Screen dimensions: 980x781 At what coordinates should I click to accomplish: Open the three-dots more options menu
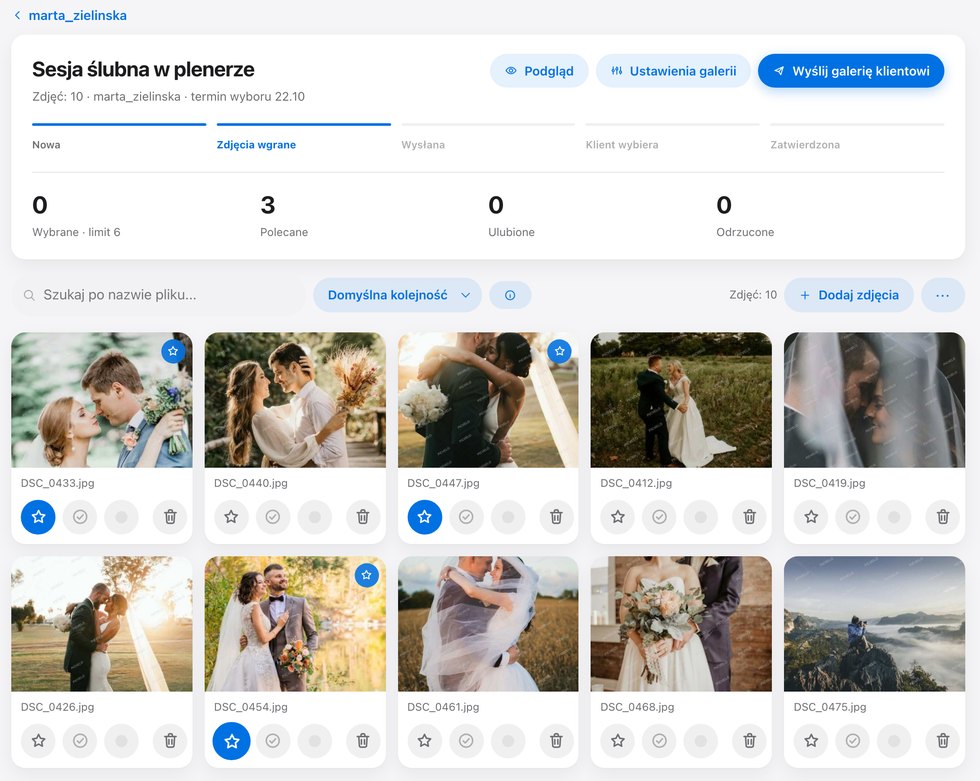coord(942,295)
